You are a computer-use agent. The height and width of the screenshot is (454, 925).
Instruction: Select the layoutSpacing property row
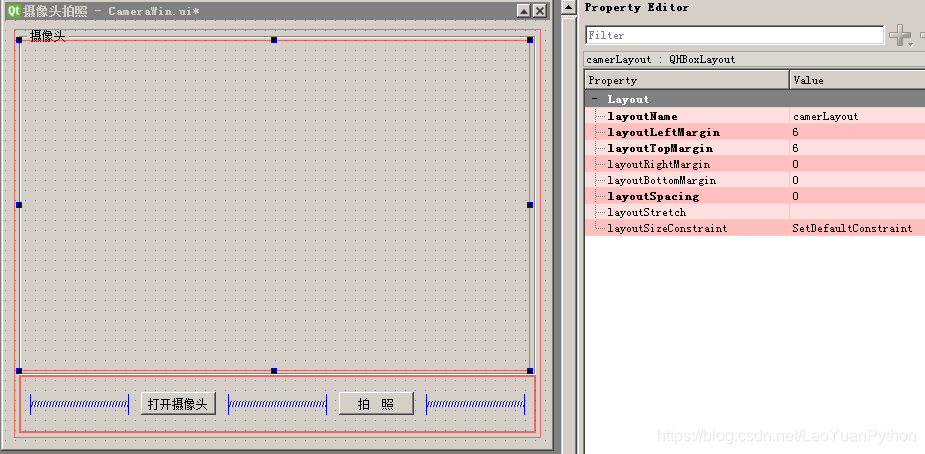(x=755, y=196)
